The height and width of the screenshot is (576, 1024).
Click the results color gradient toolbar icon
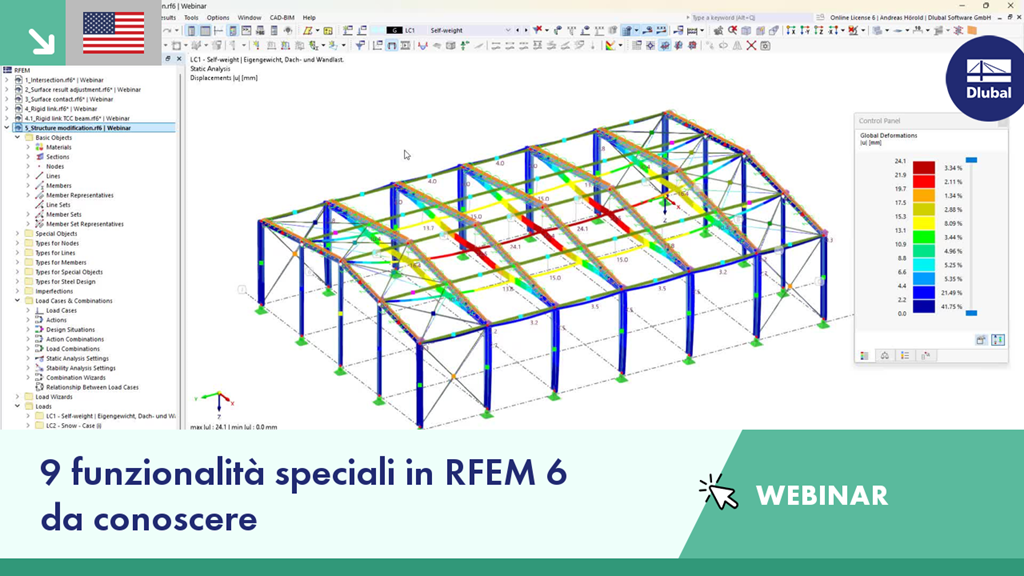pos(610,46)
